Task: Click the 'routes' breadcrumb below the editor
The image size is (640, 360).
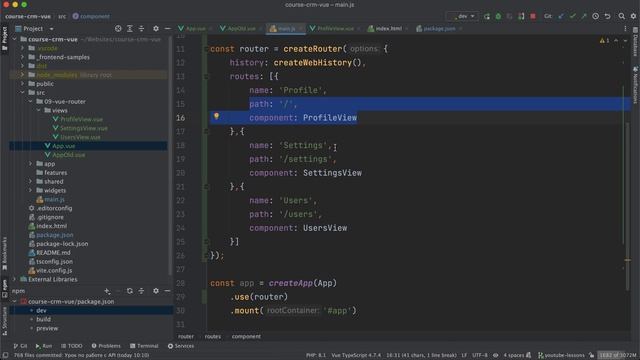Action: [x=213, y=336]
